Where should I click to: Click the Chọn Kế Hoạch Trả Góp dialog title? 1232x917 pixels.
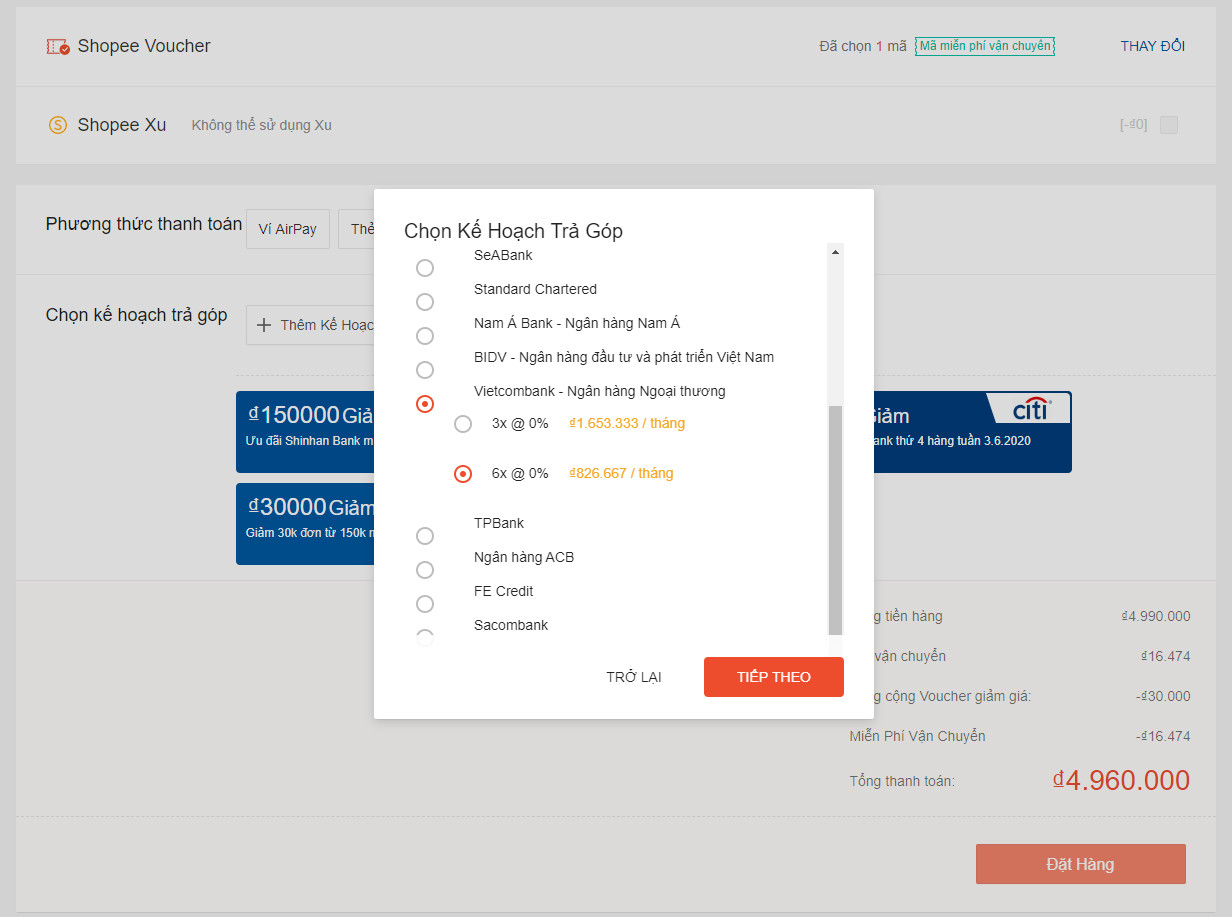(x=513, y=231)
